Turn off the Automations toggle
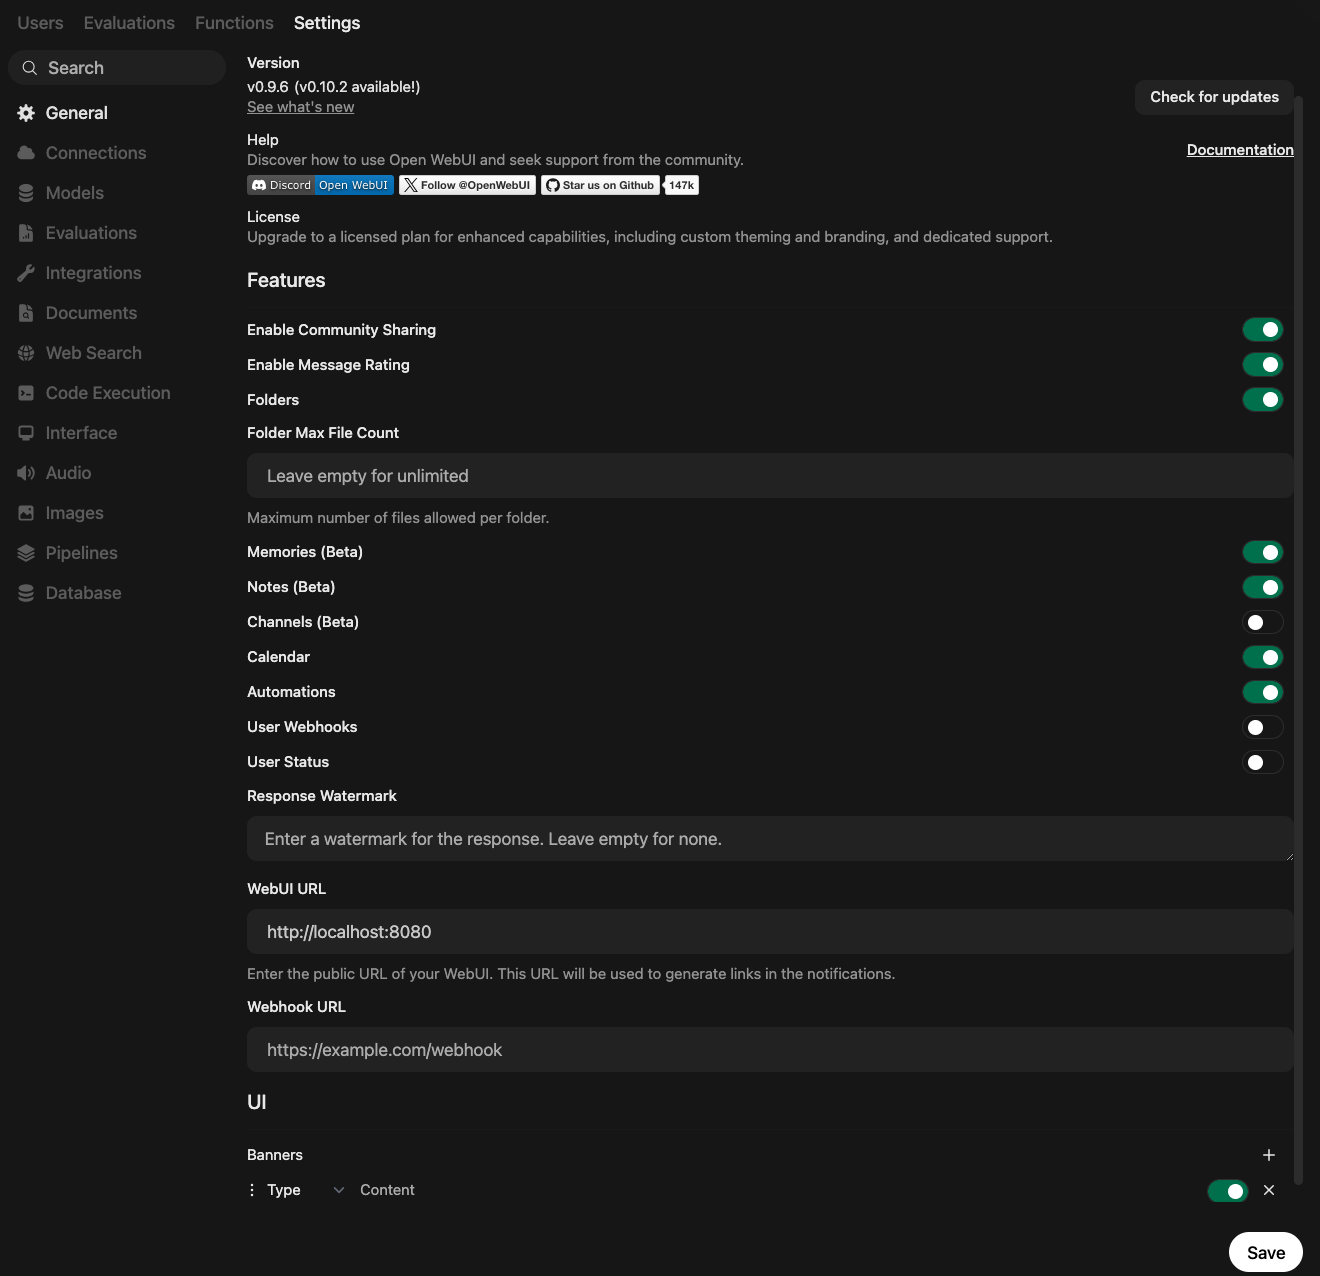Image resolution: width=1320 pixels, height=1276 pixels. [x=1263, y=692]
